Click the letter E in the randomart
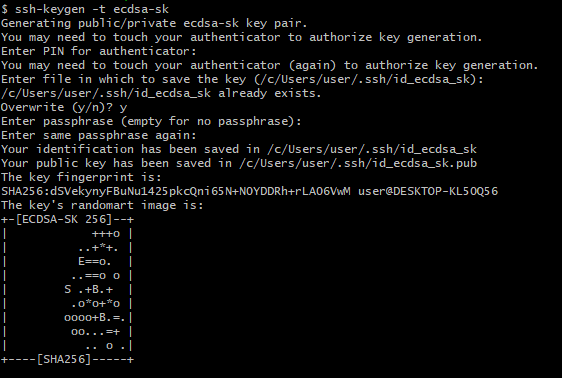This screenshot has height=378, width=562. coord(81,262)
